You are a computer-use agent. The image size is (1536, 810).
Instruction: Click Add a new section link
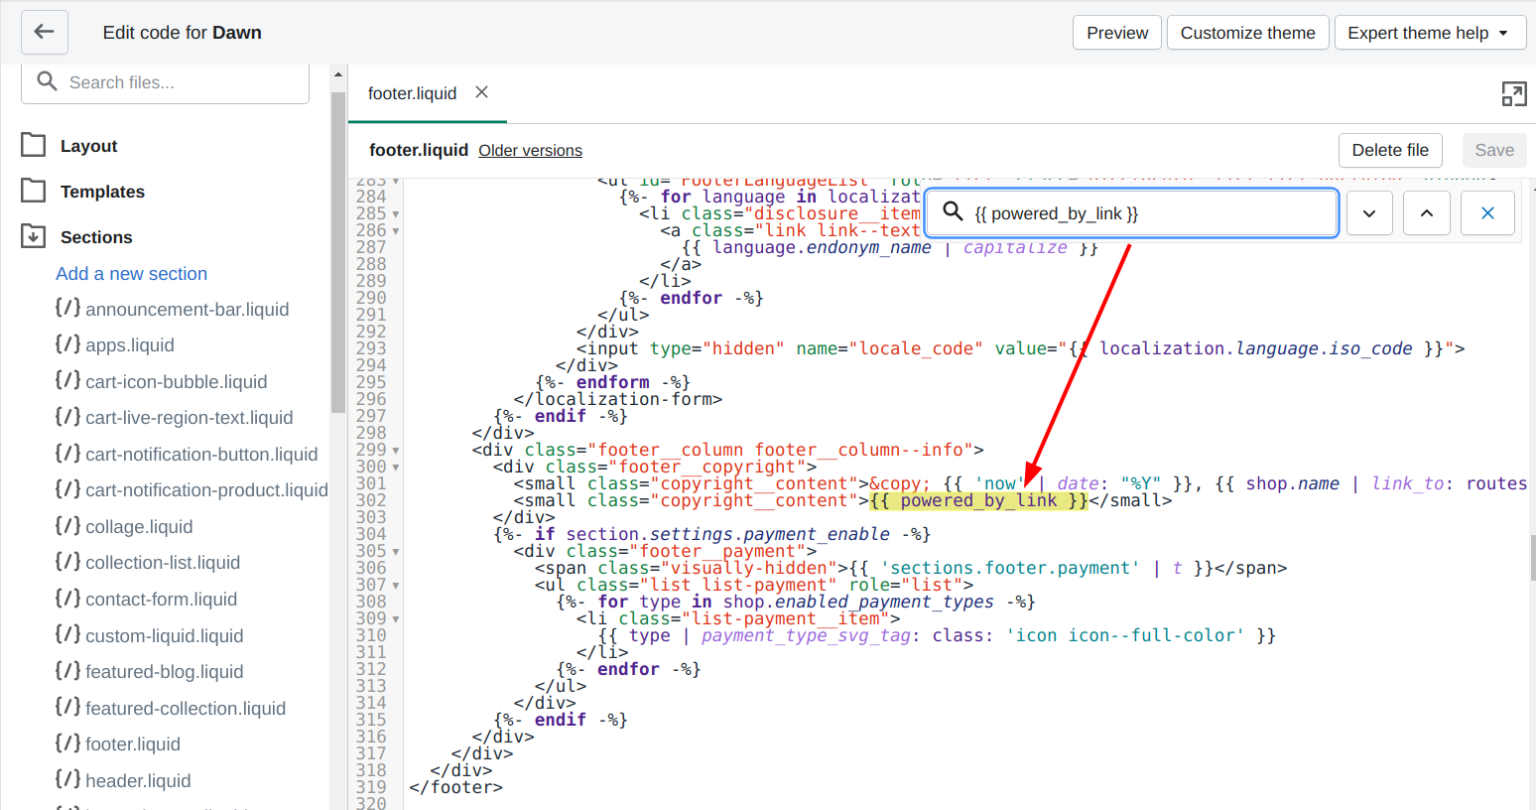click(131, 273)
